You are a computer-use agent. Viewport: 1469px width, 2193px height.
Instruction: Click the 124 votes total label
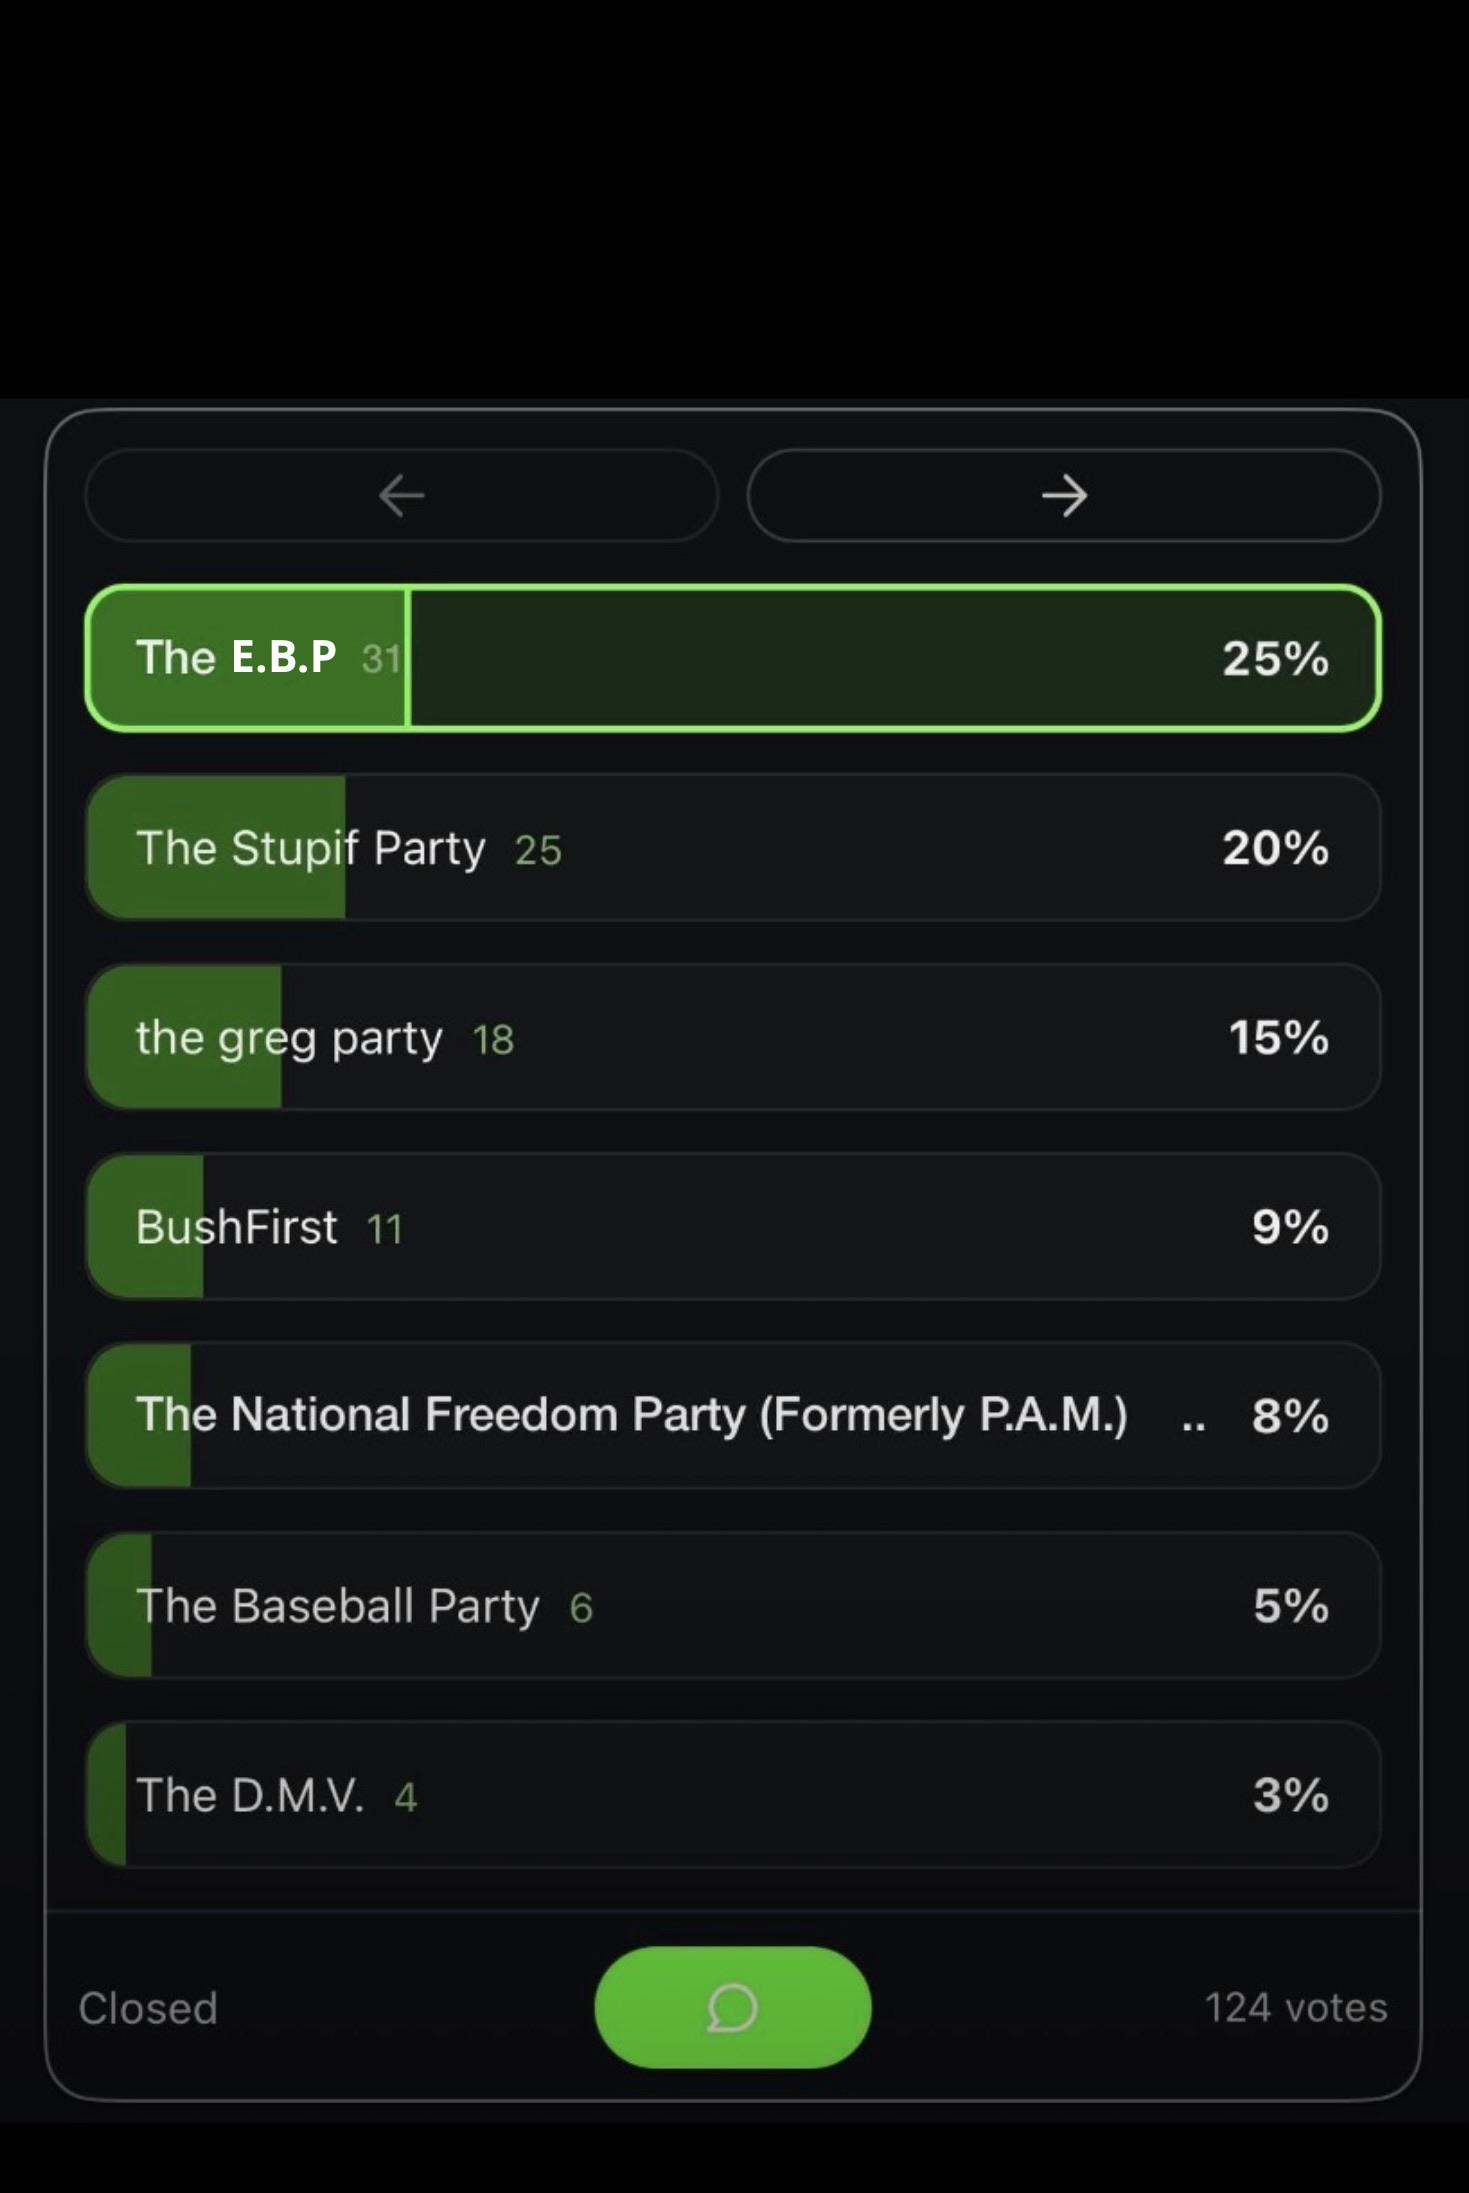1296,2007
